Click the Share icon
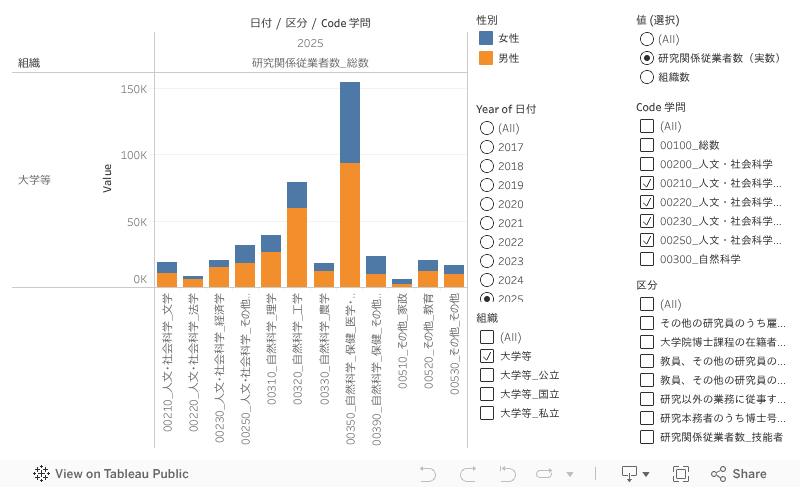The width and height of the screenshot is (800, 487). [719, 474]
